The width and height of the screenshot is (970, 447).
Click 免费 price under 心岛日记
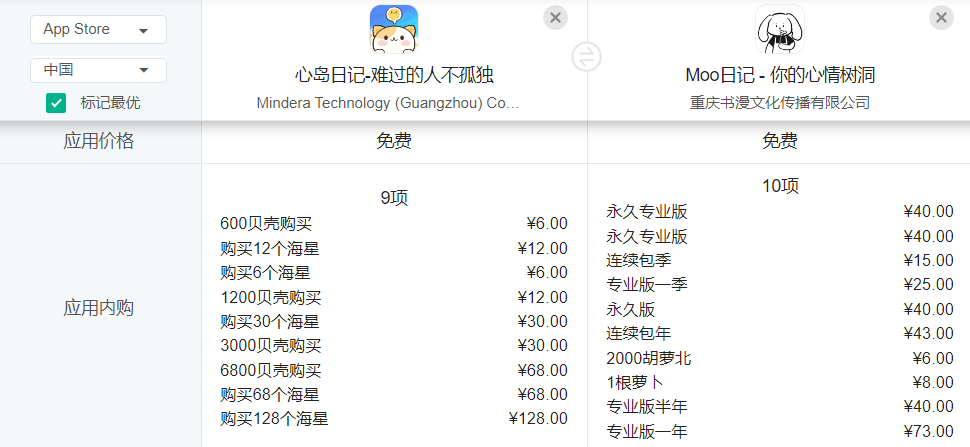point(394,142)
